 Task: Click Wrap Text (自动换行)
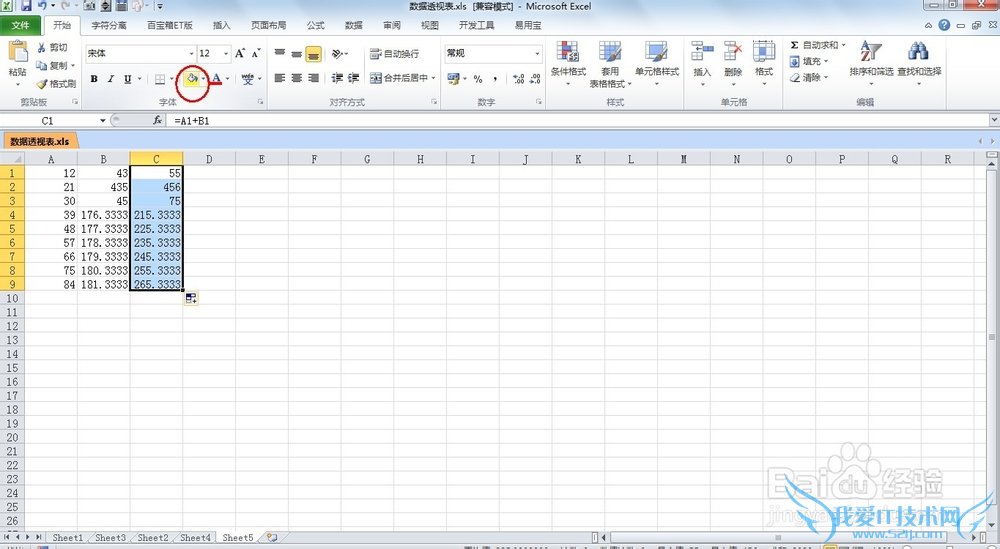(395, 54)
